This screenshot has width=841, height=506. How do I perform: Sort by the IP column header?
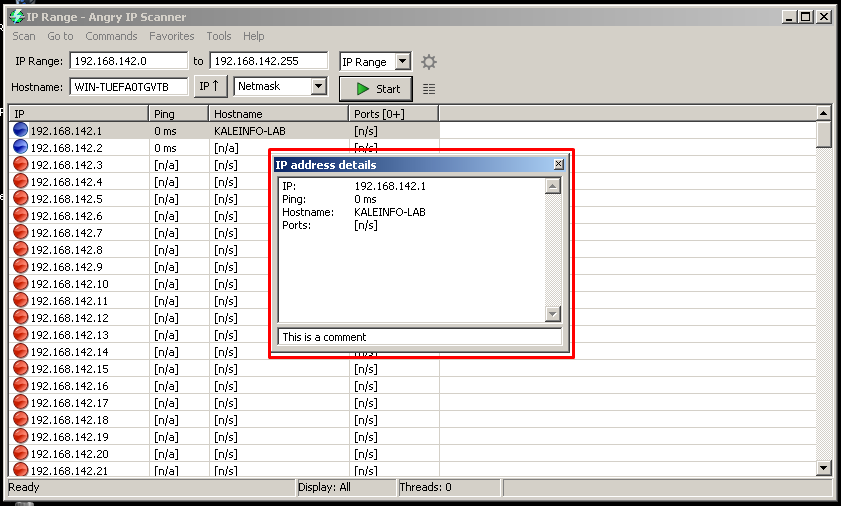coord(79,114)
